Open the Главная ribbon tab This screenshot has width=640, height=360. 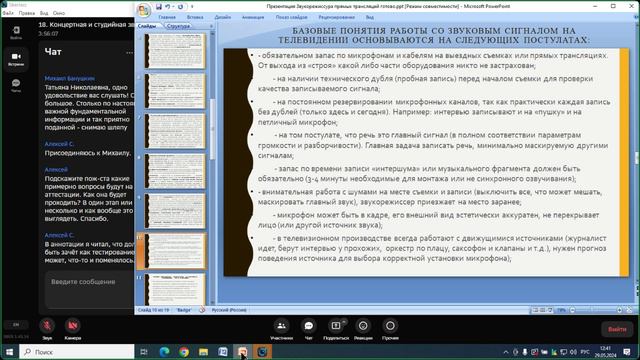click(x=167, y=17)
